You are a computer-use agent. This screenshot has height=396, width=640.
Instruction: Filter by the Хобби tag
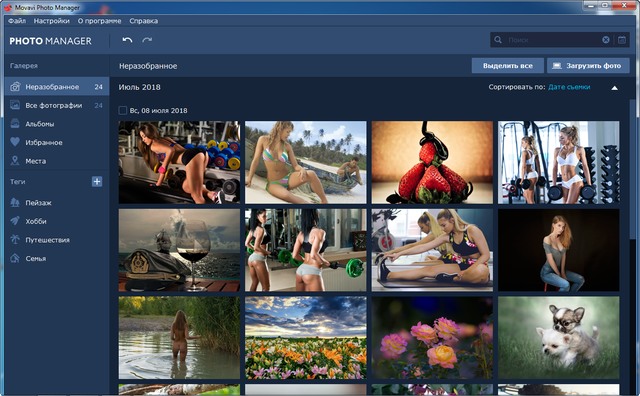pos(57,221)
